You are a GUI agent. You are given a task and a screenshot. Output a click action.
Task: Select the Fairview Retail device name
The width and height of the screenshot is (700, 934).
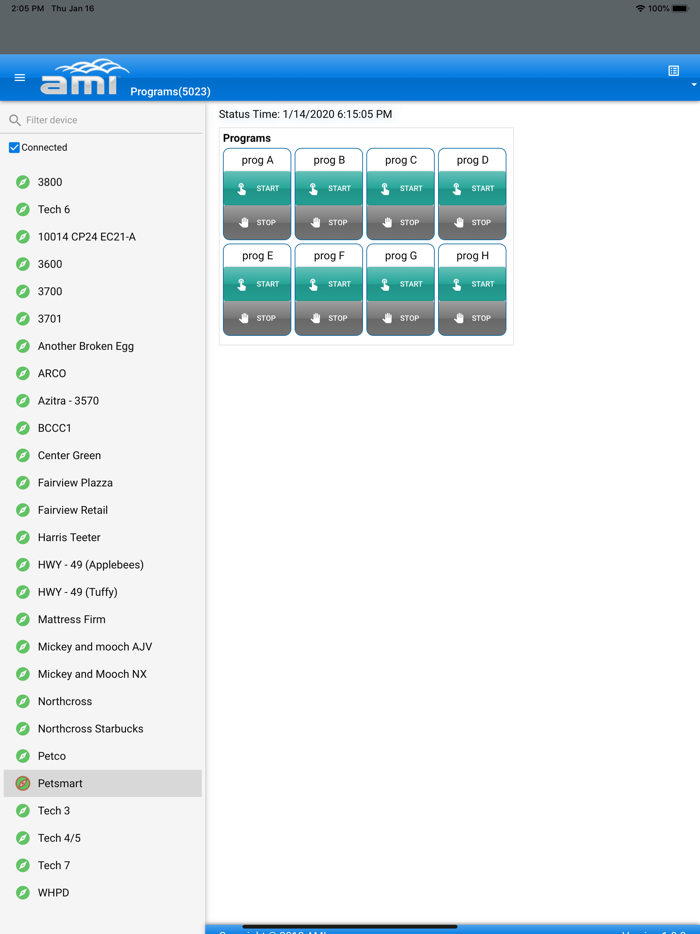pos(73,510)
